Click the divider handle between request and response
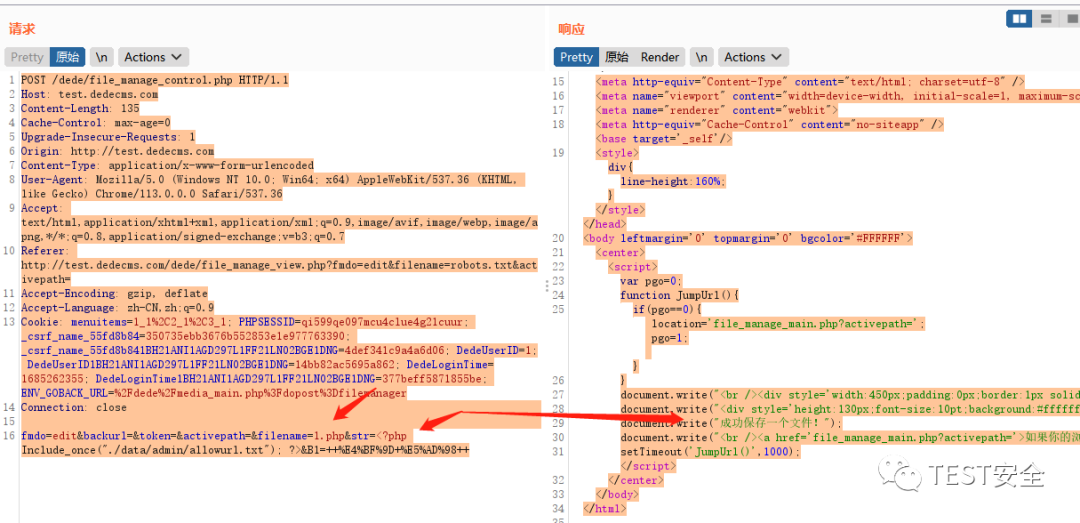The width and height of the screenshot is (1080, 523). pos(547,285)
